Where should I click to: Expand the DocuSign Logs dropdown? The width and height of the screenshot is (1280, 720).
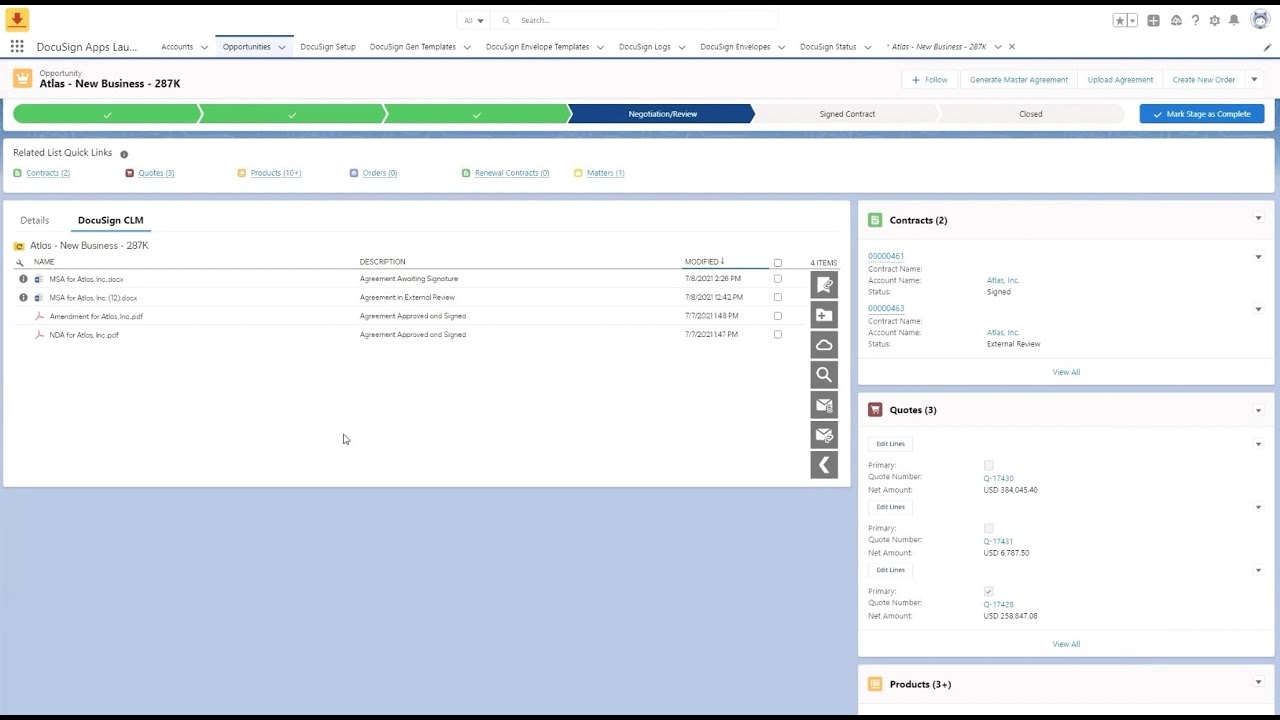[682, 47]
